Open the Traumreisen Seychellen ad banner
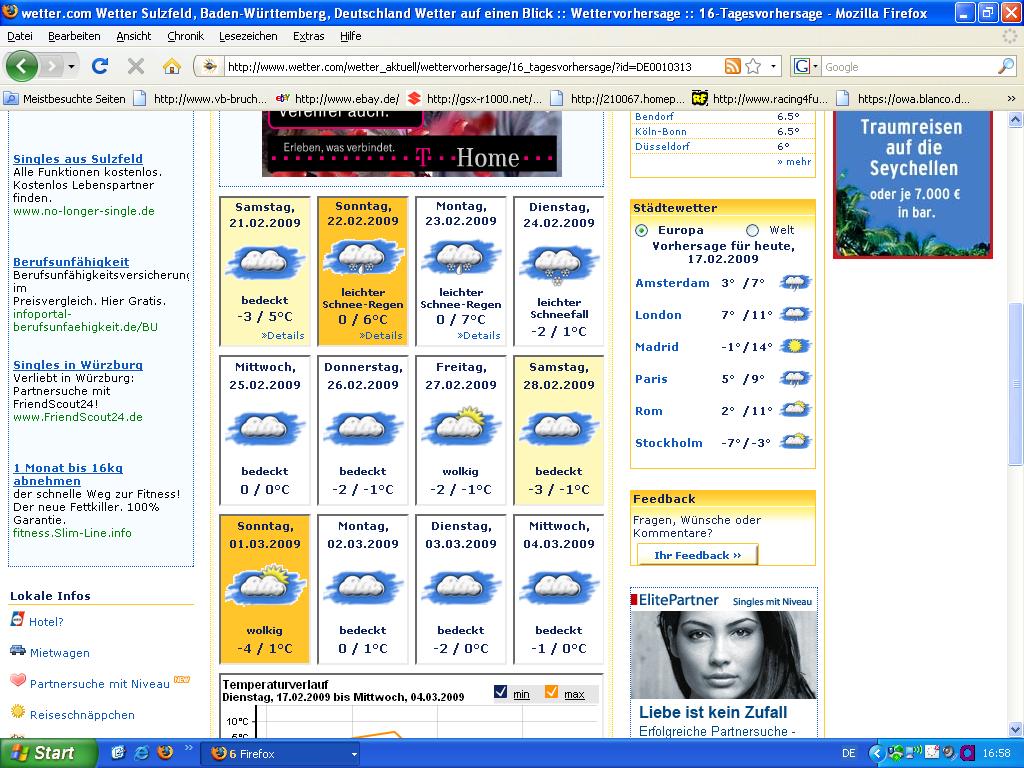This screenshot has width=1024, height=768. coord(913,185)
